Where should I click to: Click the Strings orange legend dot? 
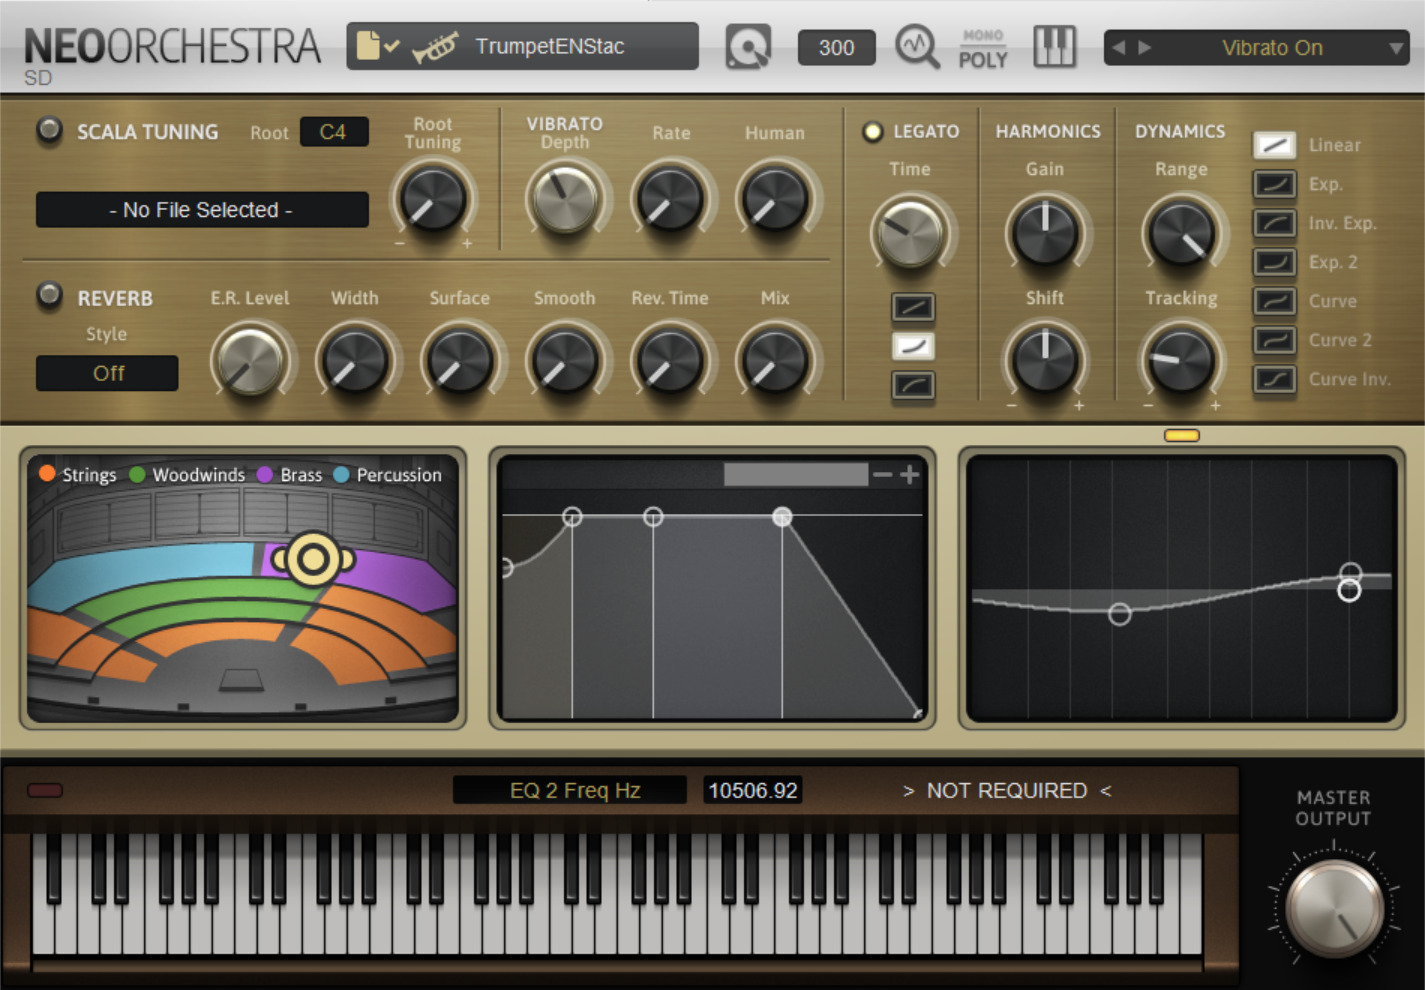(x=47, y=474)
